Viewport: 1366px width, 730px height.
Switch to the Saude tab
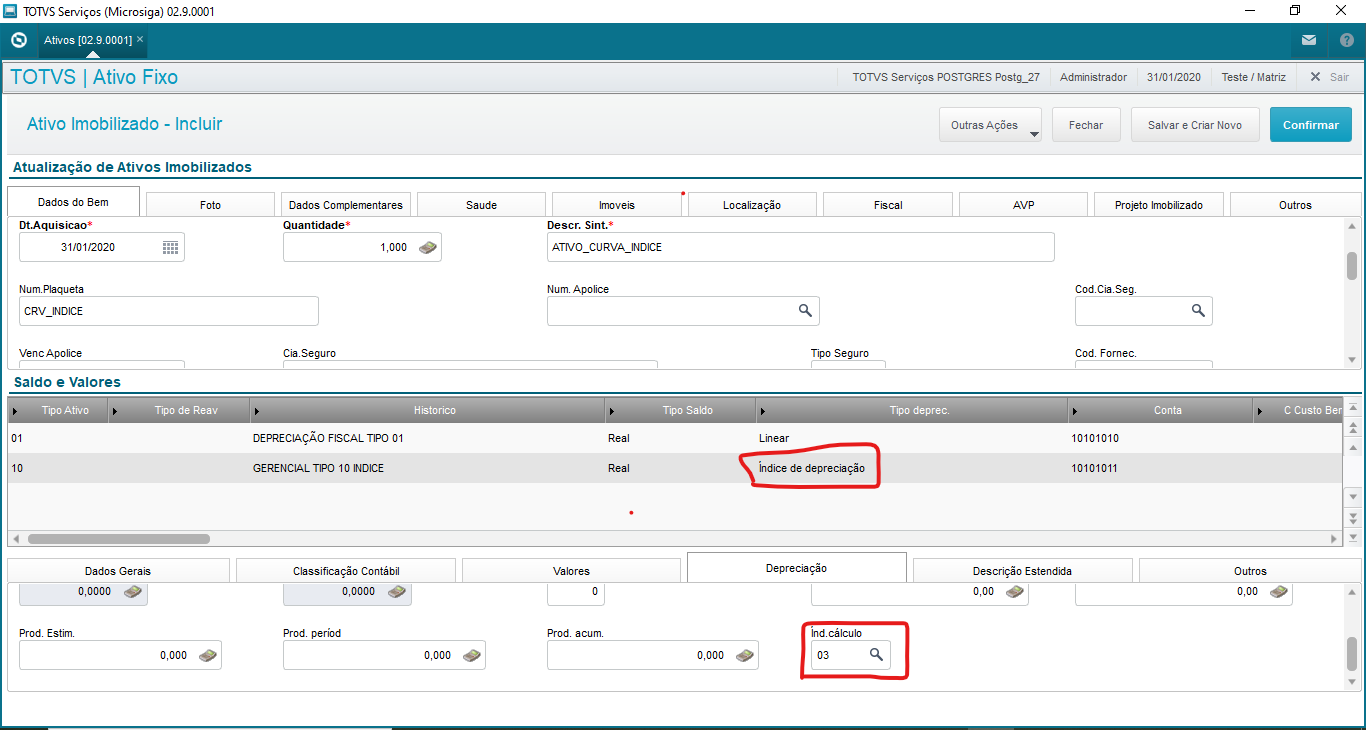point(481,205)
